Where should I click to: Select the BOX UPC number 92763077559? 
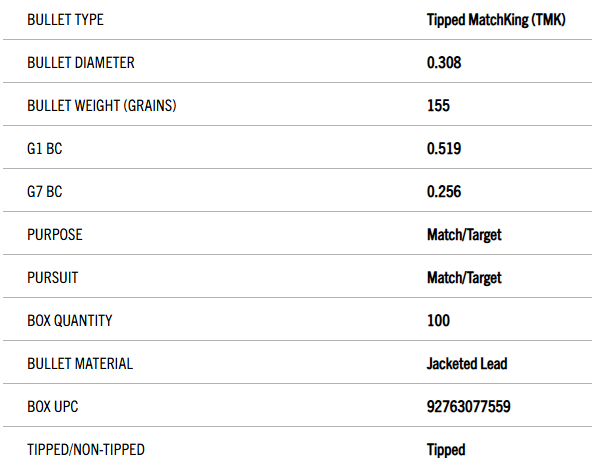click(469, 407)
